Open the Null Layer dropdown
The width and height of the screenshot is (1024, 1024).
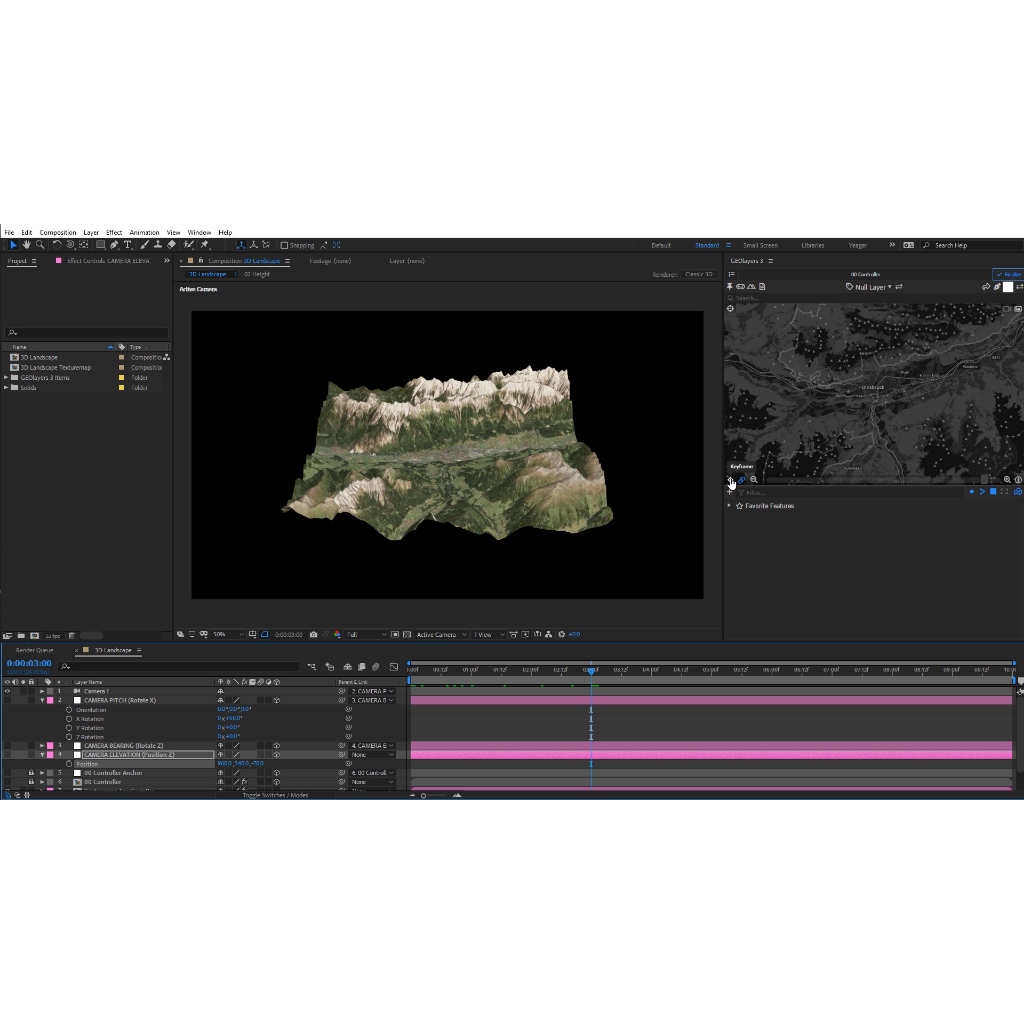(870, 287)
